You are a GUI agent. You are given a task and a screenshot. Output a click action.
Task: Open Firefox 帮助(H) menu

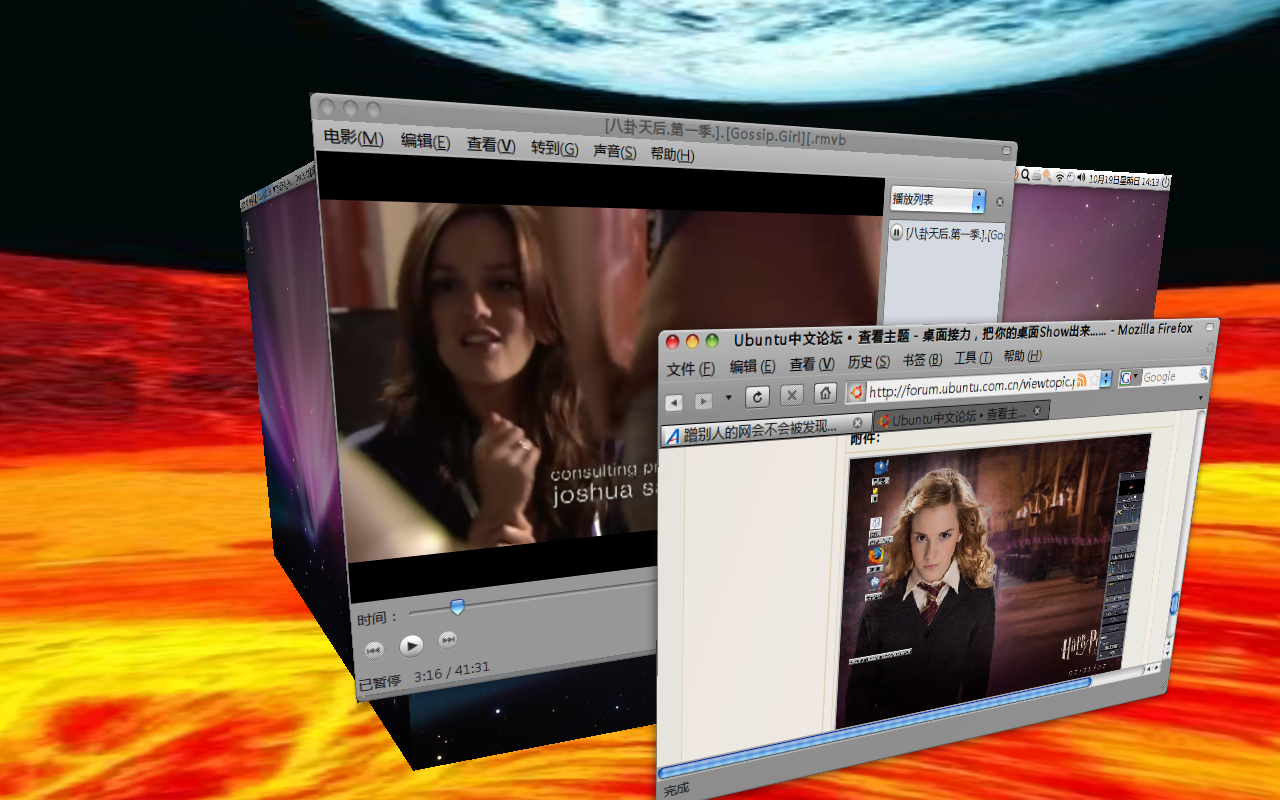tap(1022, 356)
